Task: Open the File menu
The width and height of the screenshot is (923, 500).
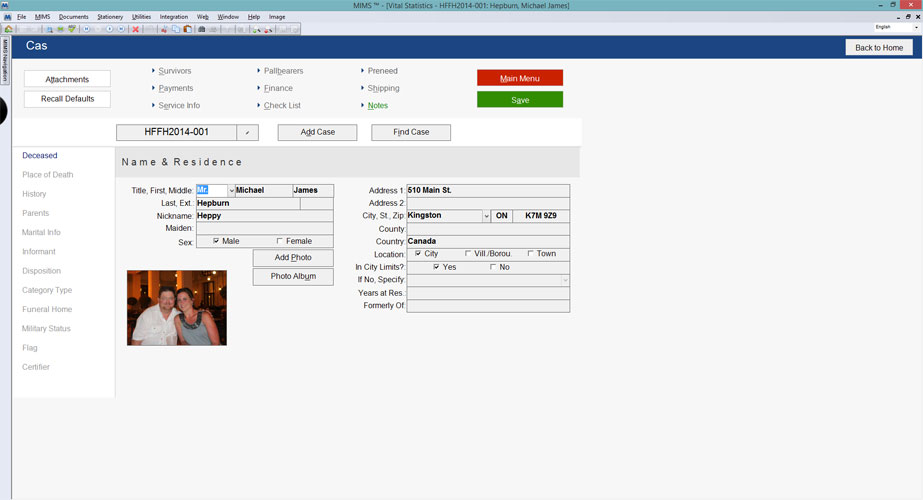Action: click(22, 17)
